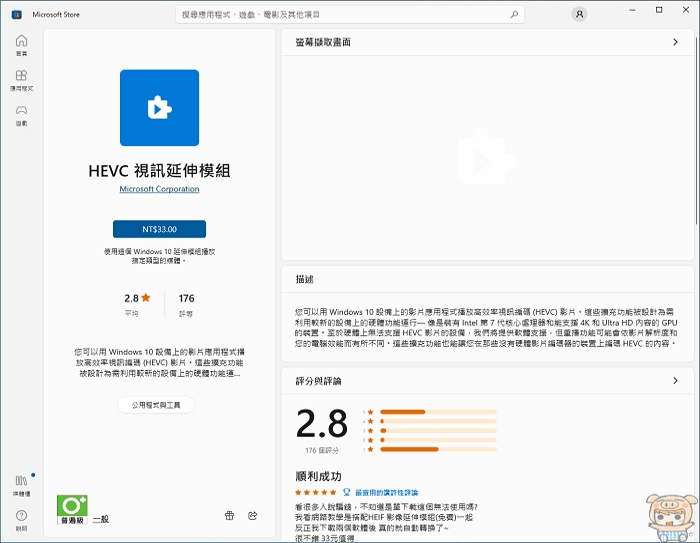Open the Apps section in the sidebar
700x543 pixels.
point(21,80)
